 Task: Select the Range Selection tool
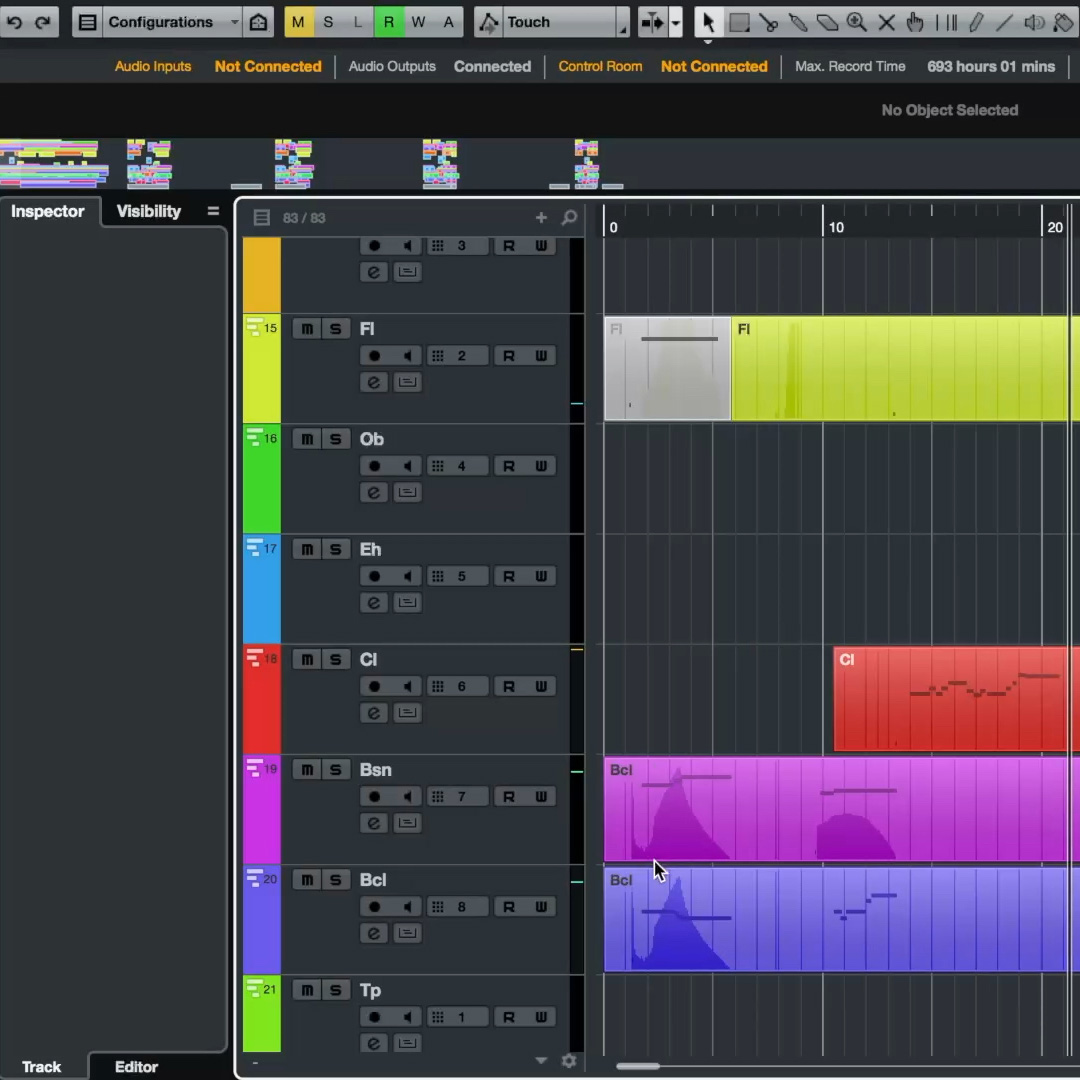(739, 22)
